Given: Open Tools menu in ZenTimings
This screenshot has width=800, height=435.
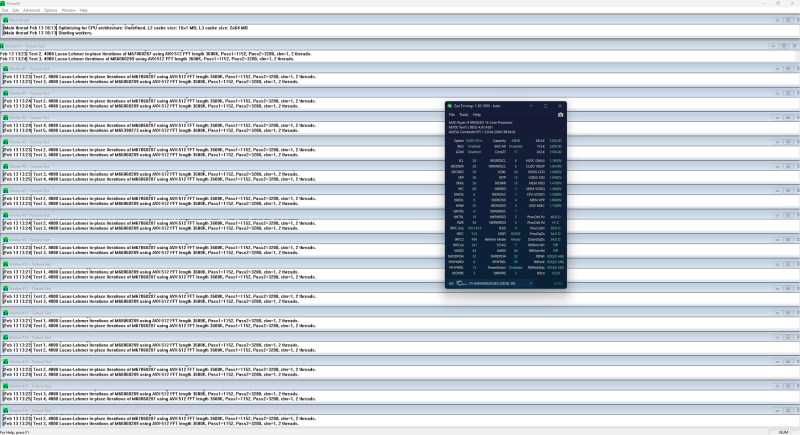Looking at the screenshot, I should click(463, 115).
